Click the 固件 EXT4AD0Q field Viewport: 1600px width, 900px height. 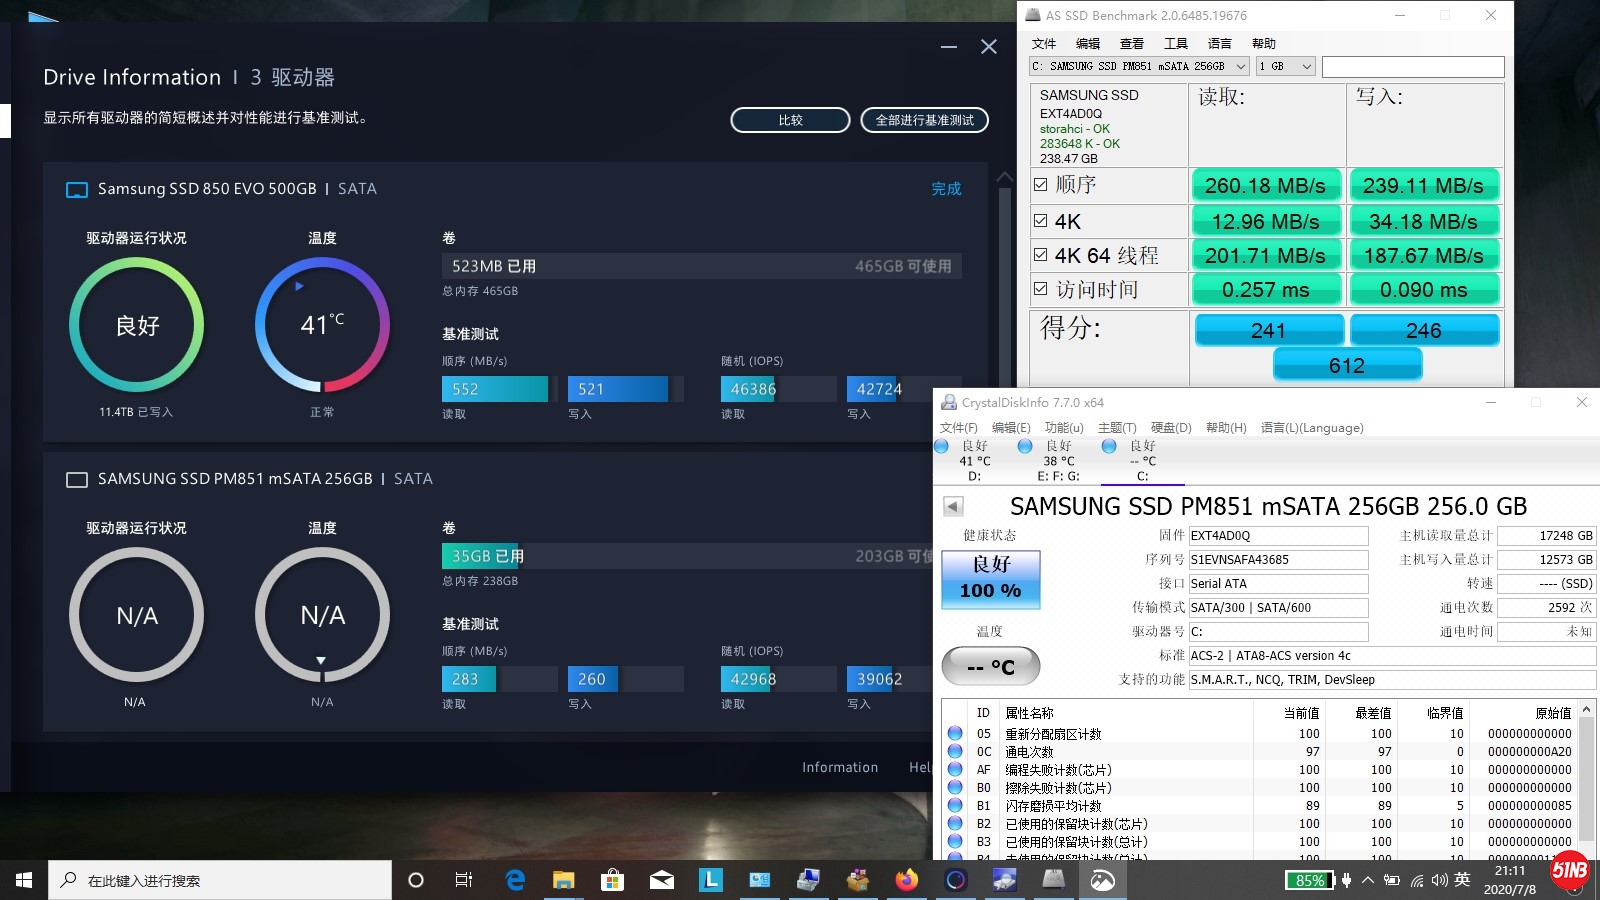coord(1278,536)
